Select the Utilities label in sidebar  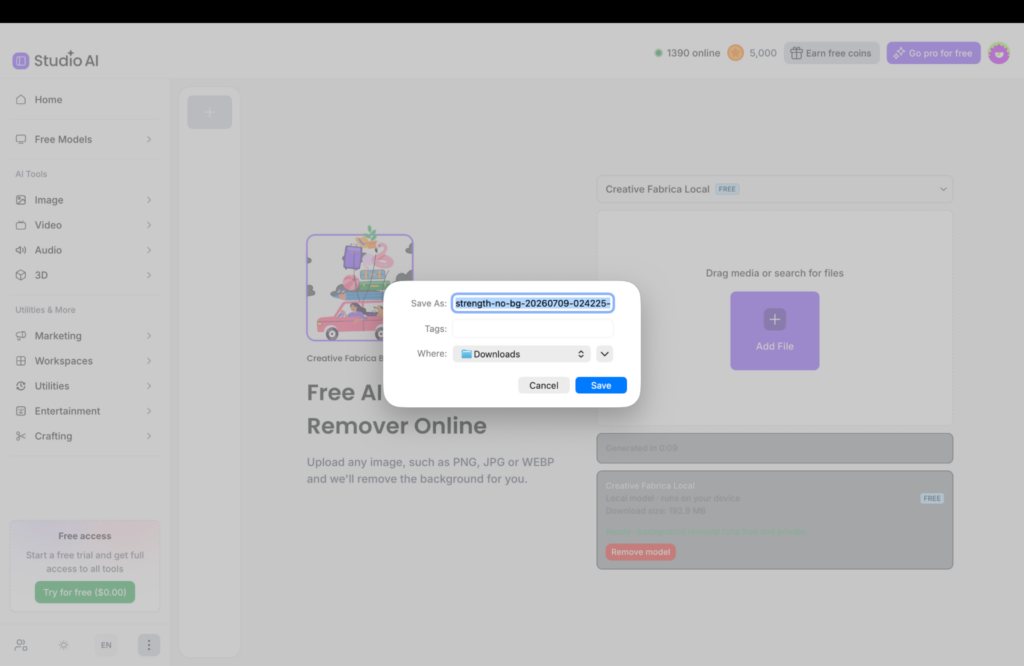coord(52,386)
